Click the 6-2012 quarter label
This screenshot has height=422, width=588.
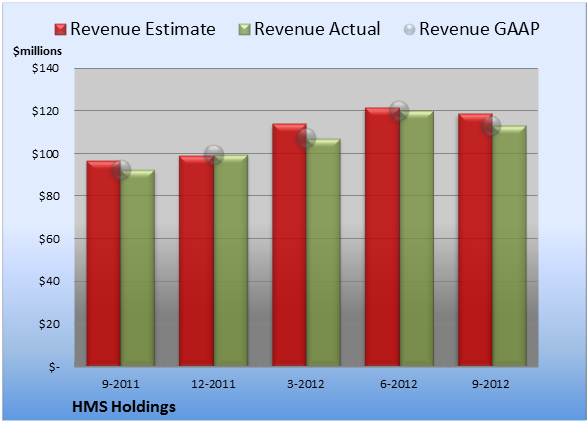click(x=399, y=384)
